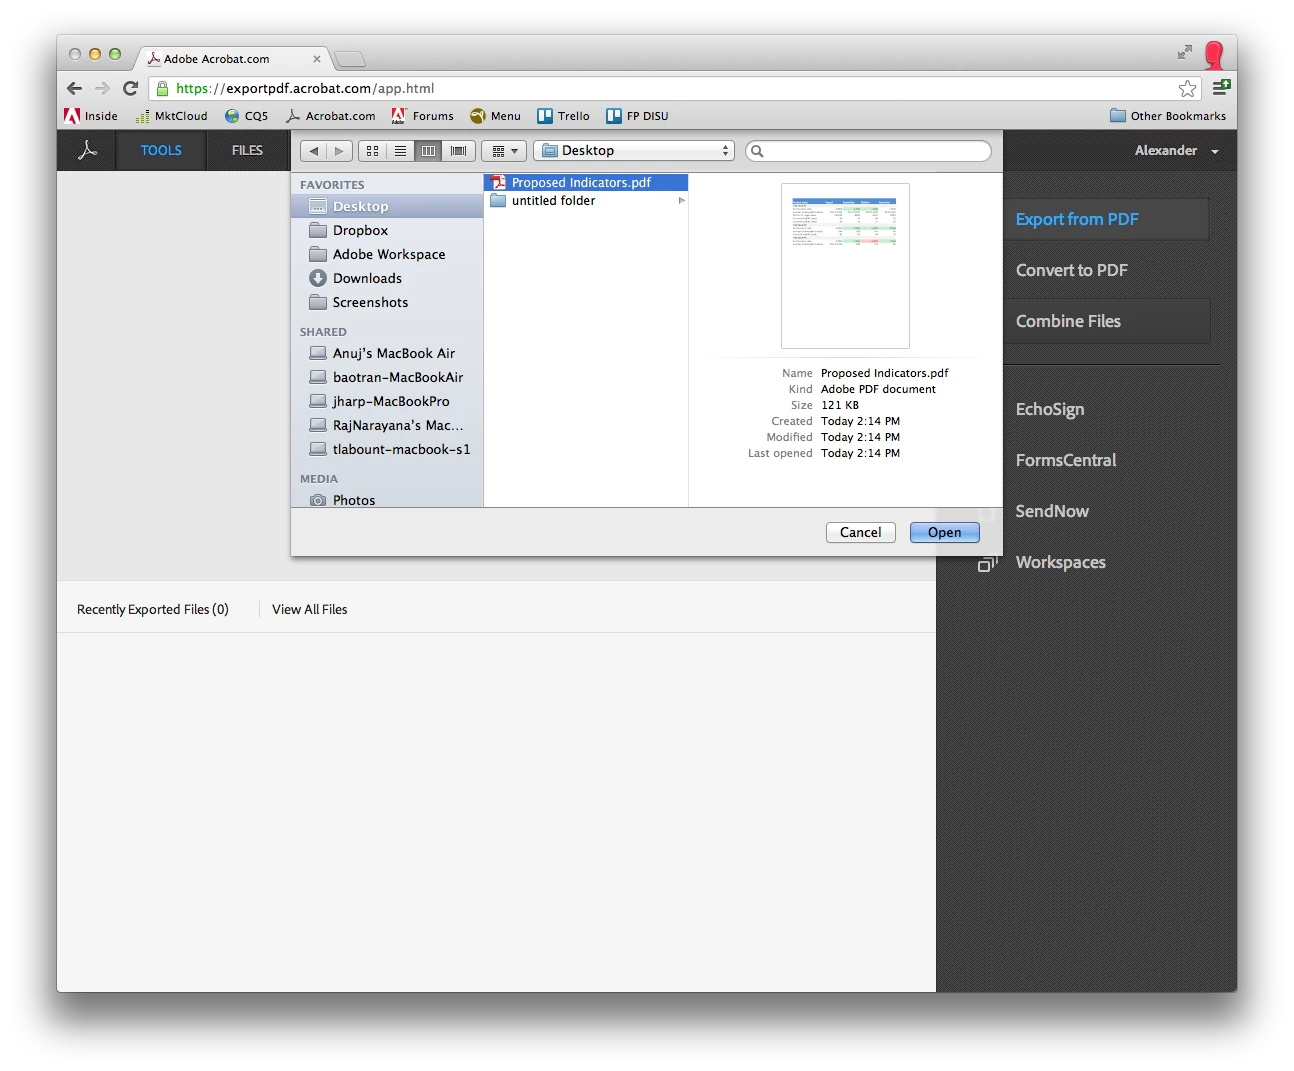Select Combine Files tool
This screenshot has height=1071, width=1294.
point(1107,321)
